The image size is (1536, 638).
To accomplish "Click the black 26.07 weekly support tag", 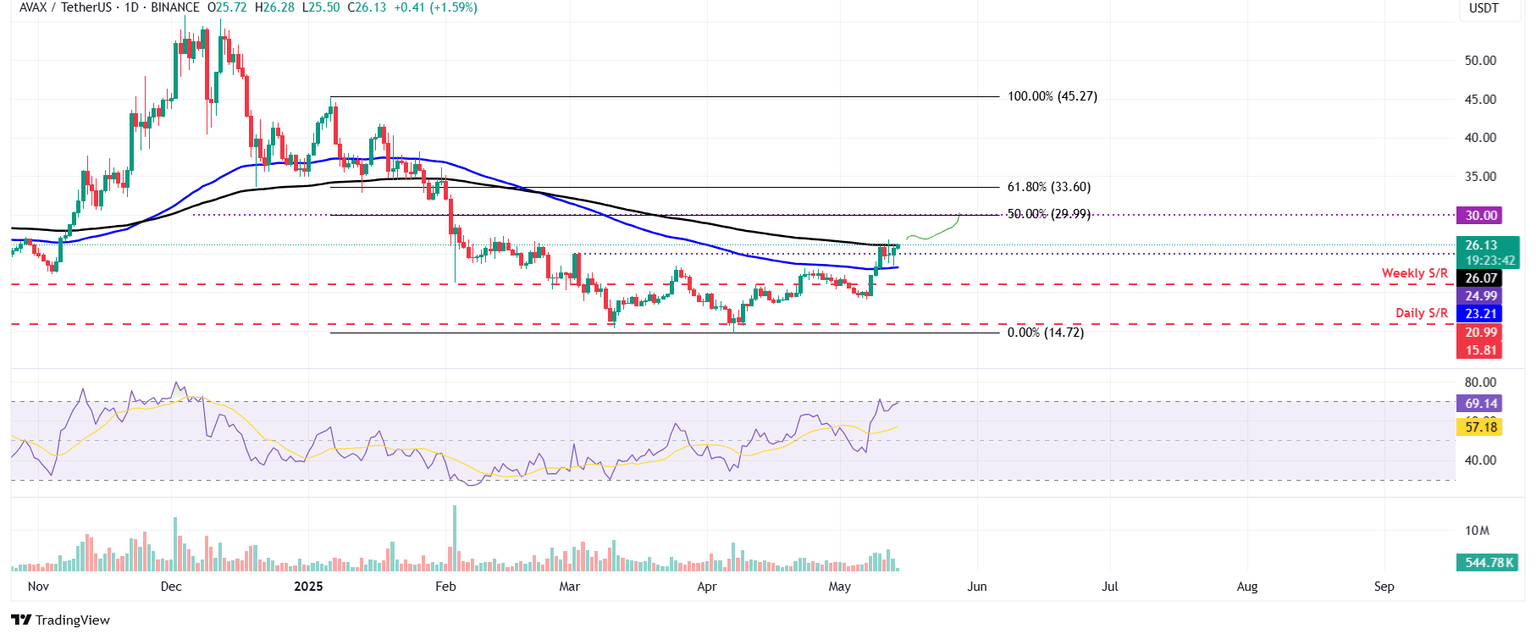I will pyautogui.click(x=1479, y=278).
